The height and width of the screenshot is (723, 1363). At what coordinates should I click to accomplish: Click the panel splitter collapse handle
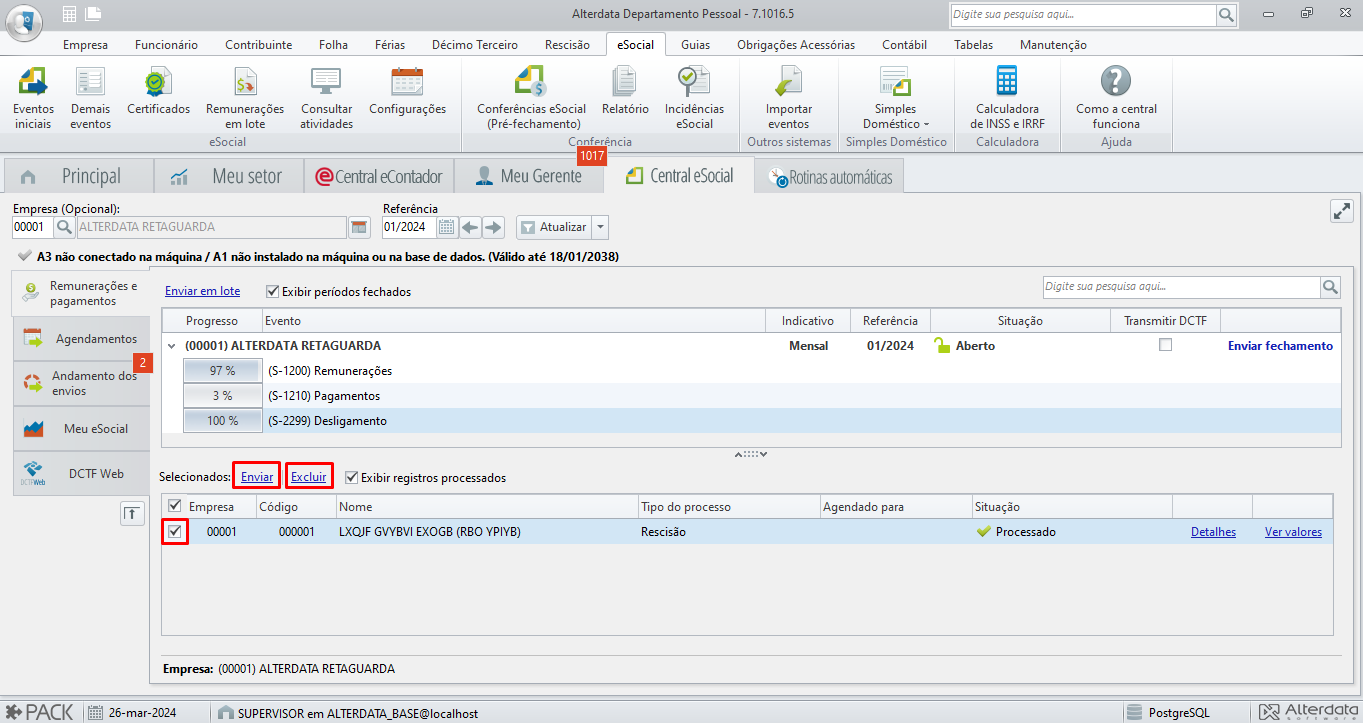coord(750,453)
